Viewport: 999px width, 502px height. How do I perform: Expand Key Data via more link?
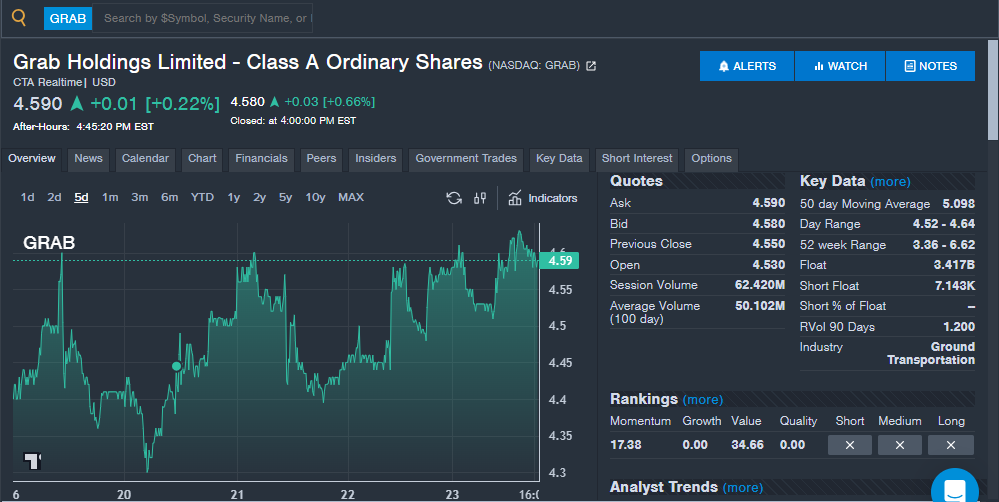click(x=890, y=182)
